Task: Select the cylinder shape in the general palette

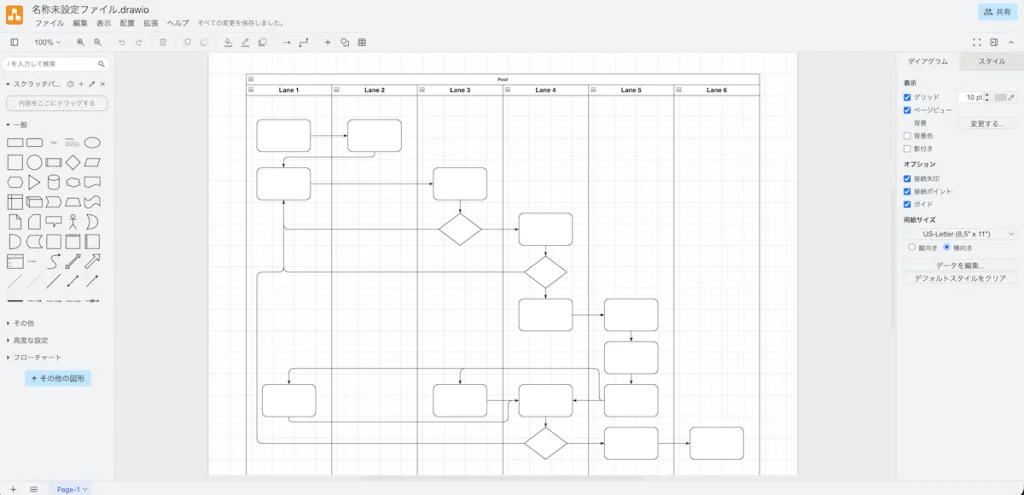Action: tap(54, 182)
